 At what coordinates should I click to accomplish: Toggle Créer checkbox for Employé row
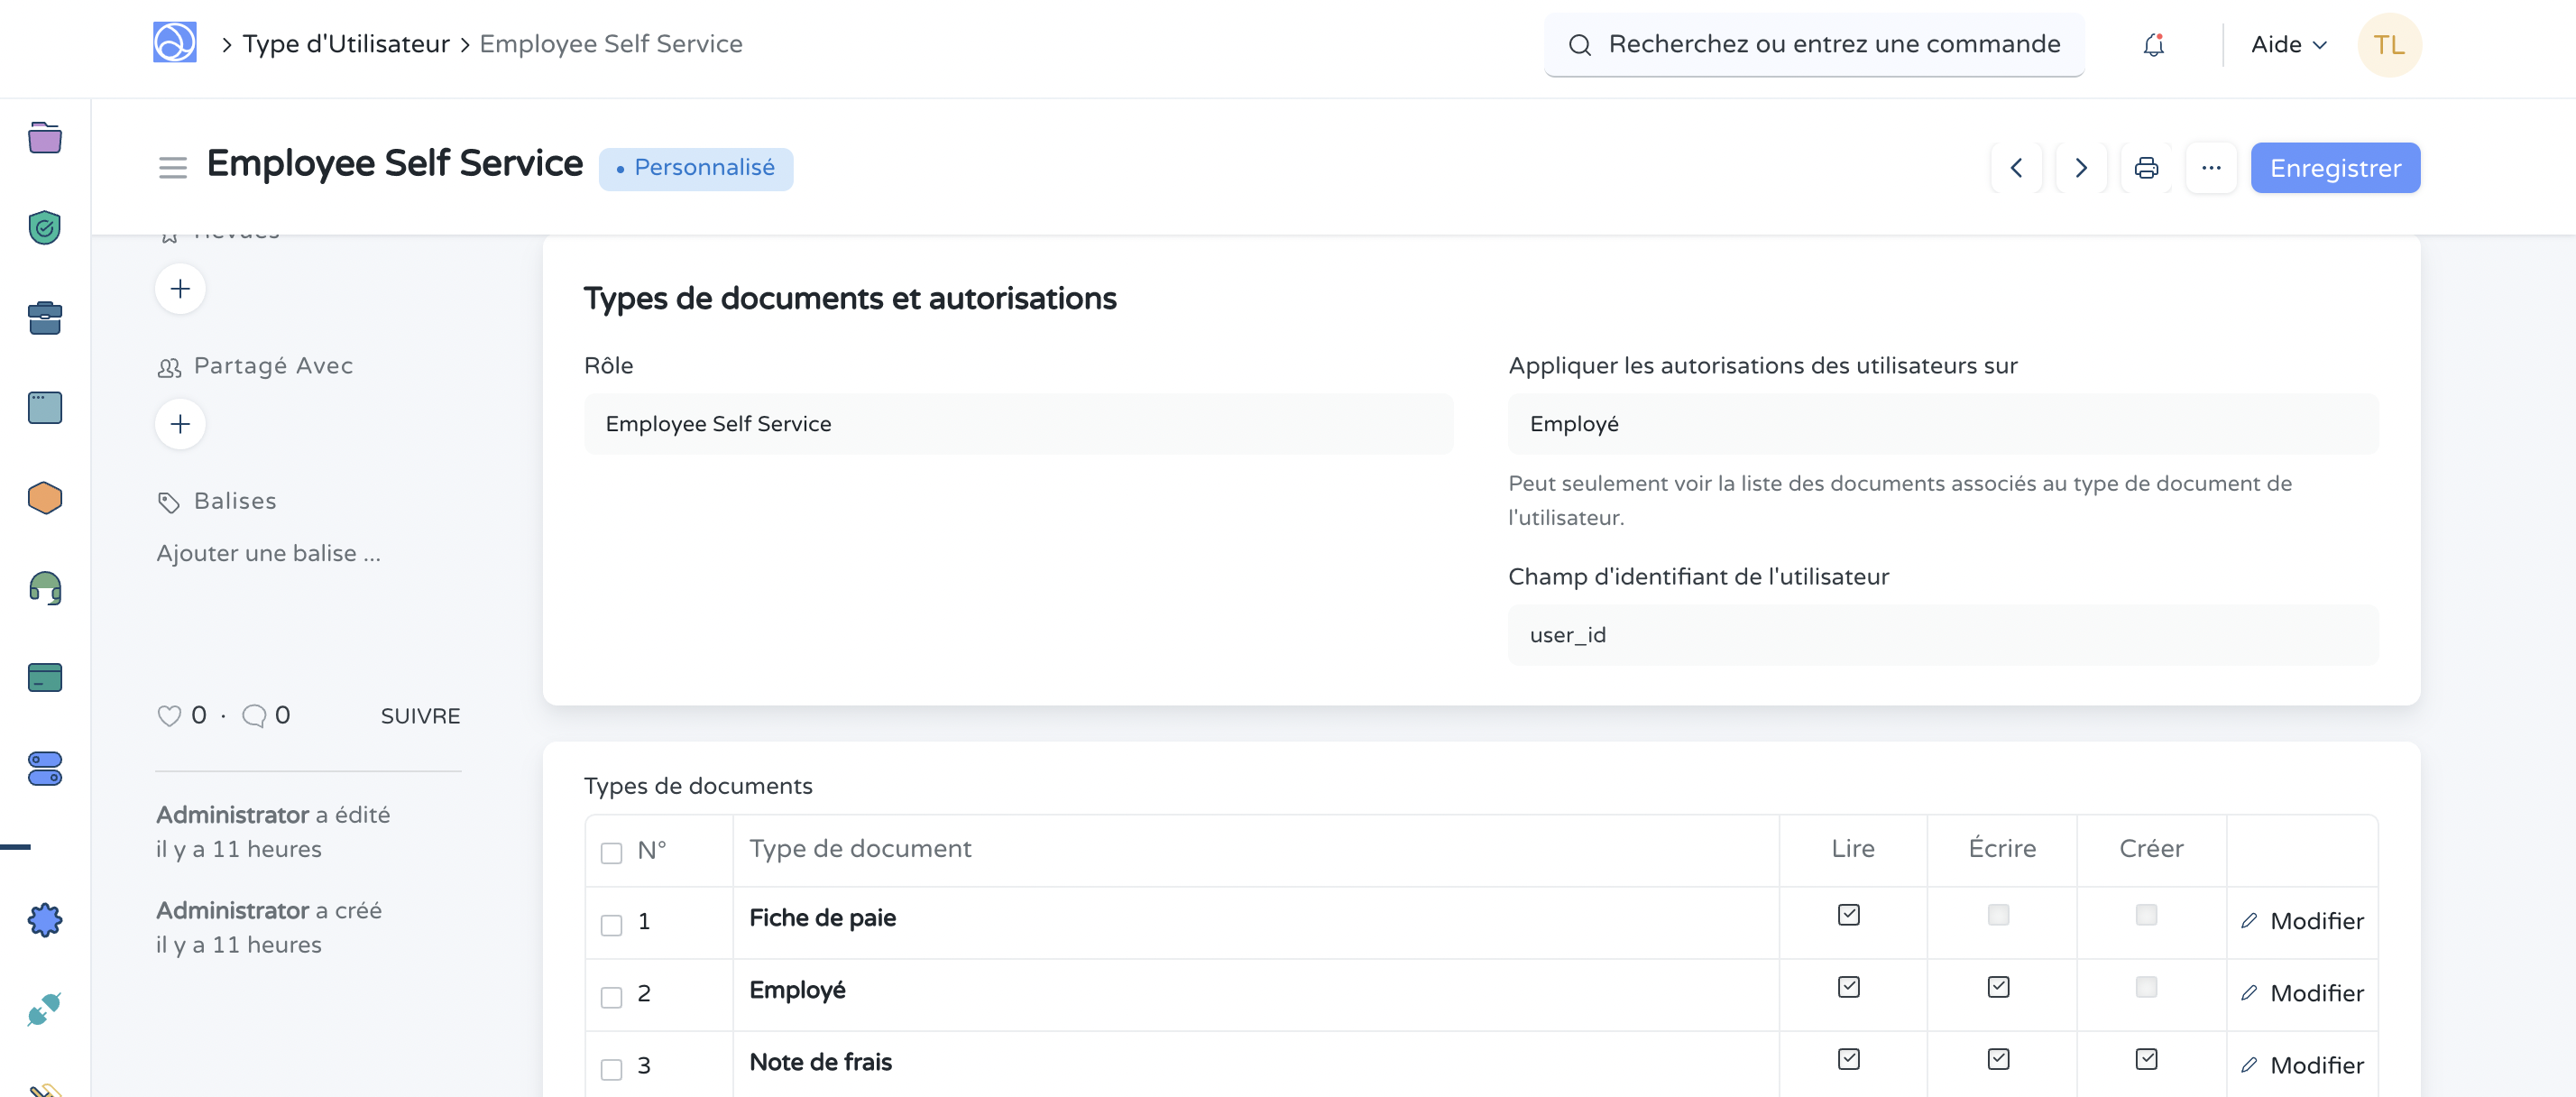click(x=2146, y=987)
